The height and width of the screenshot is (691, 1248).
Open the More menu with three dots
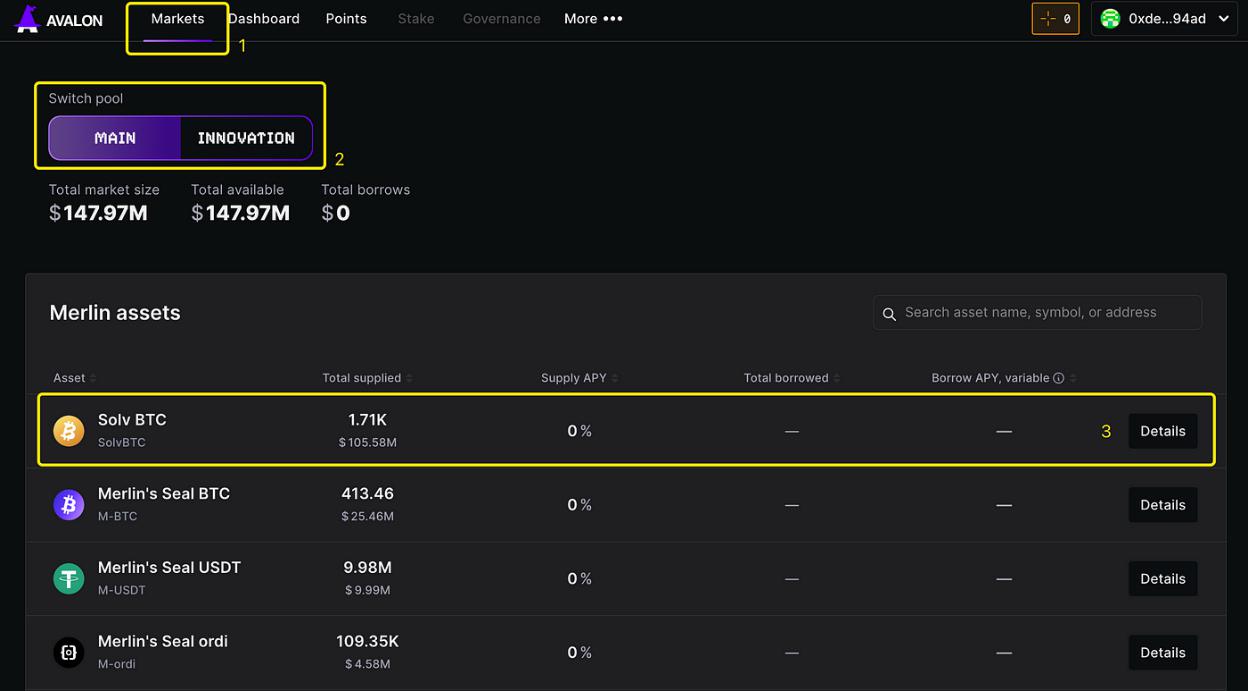593,19
